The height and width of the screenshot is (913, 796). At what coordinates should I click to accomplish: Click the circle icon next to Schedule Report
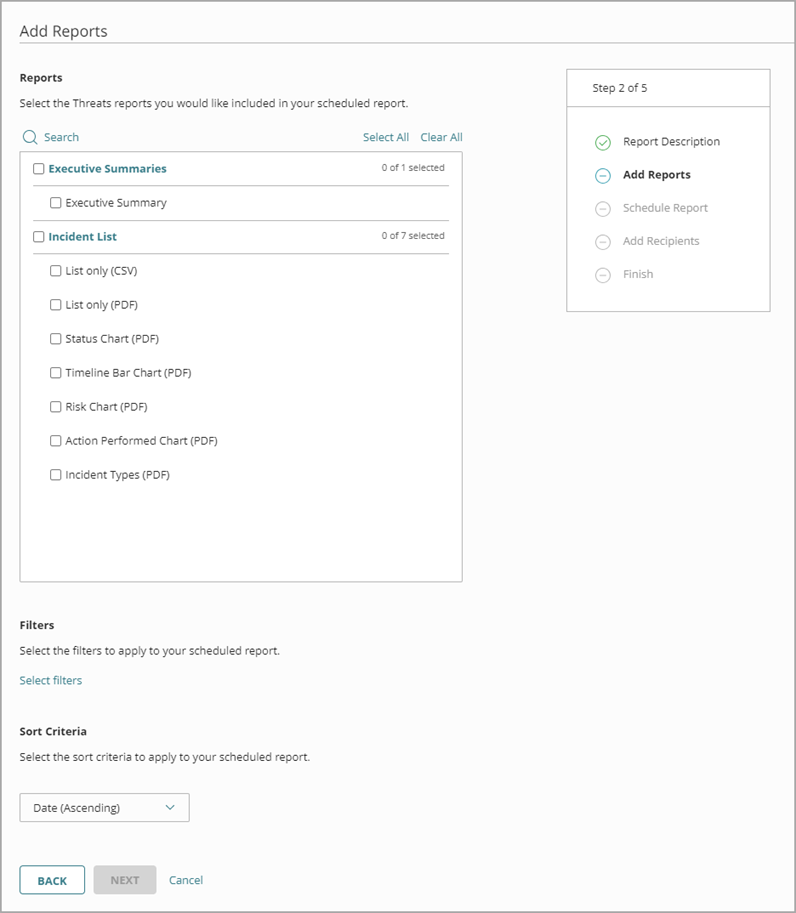tap(602, 208)
